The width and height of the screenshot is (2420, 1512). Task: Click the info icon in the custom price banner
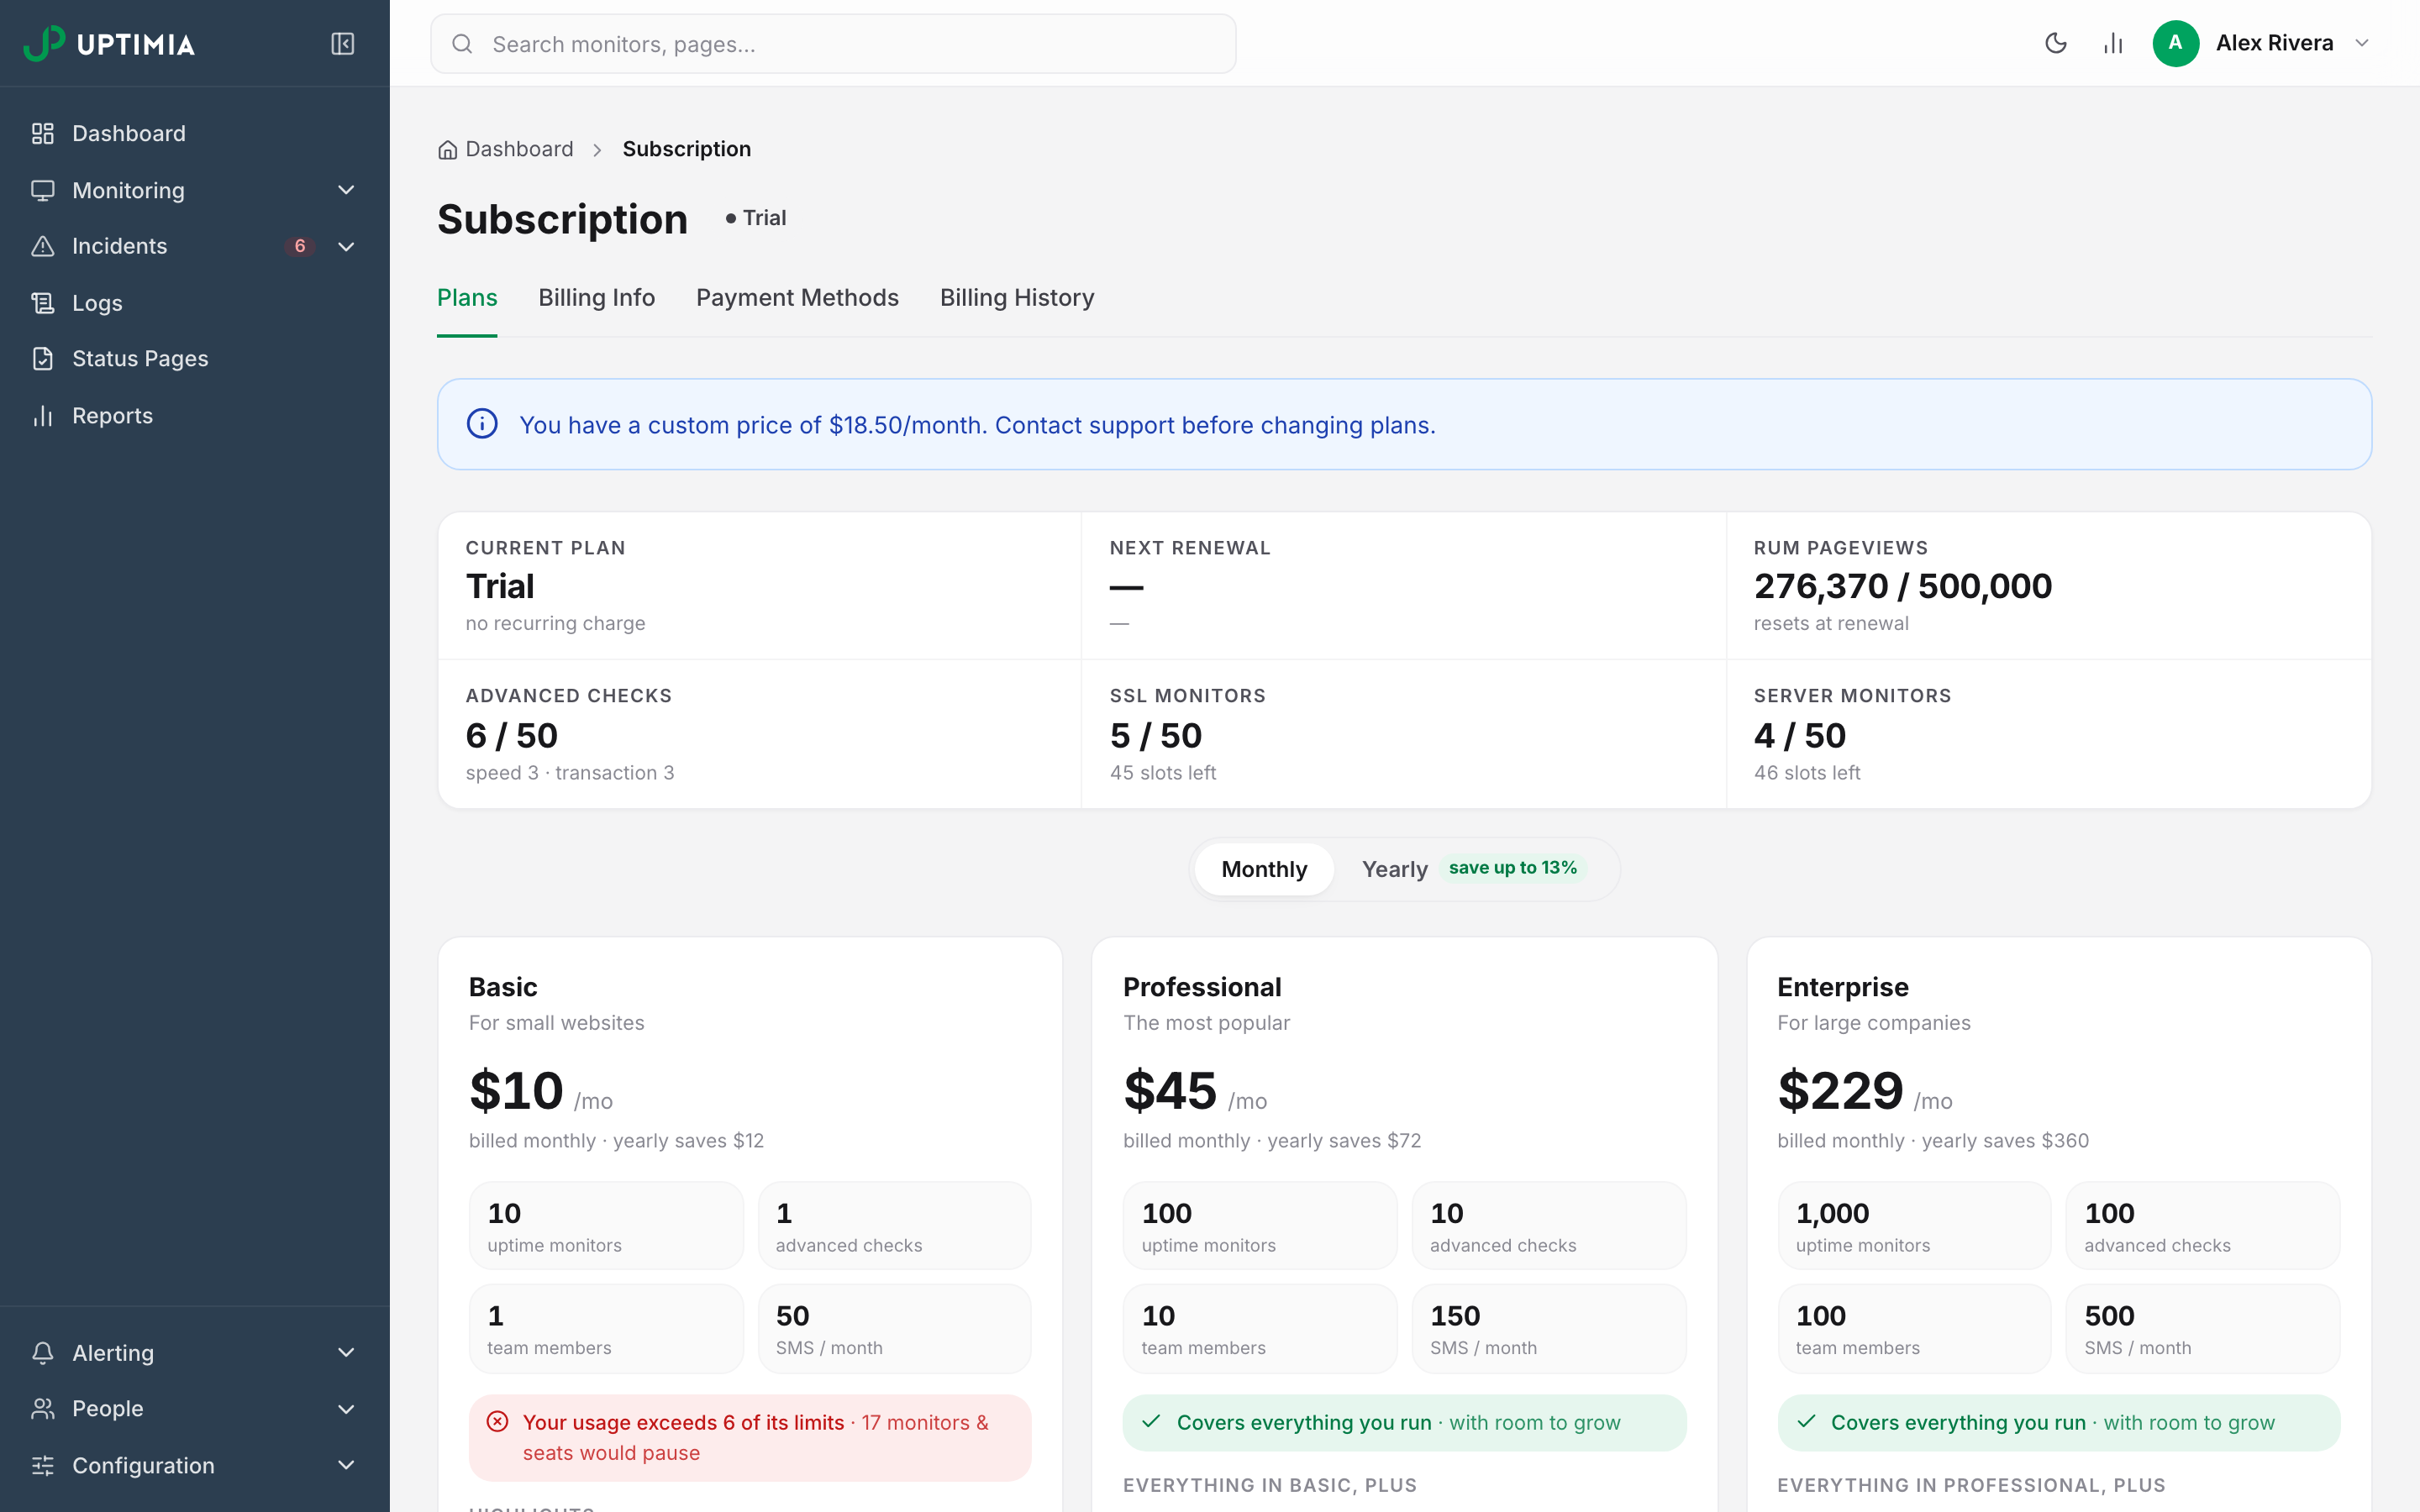(x=482, y=424)
